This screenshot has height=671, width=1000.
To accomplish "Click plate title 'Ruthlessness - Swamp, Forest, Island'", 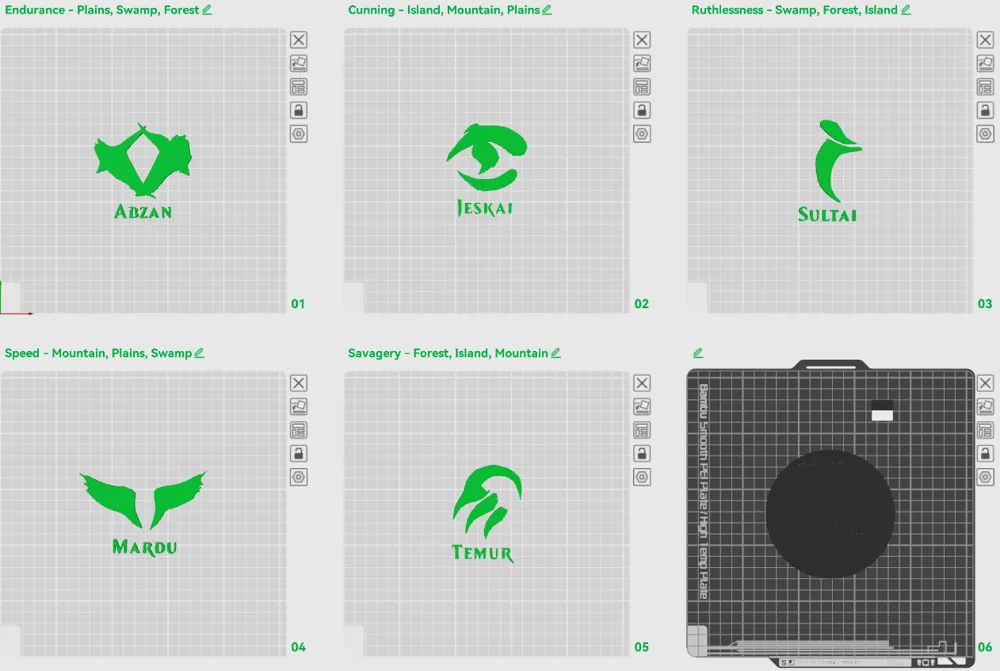I will (x=795, y=10).
